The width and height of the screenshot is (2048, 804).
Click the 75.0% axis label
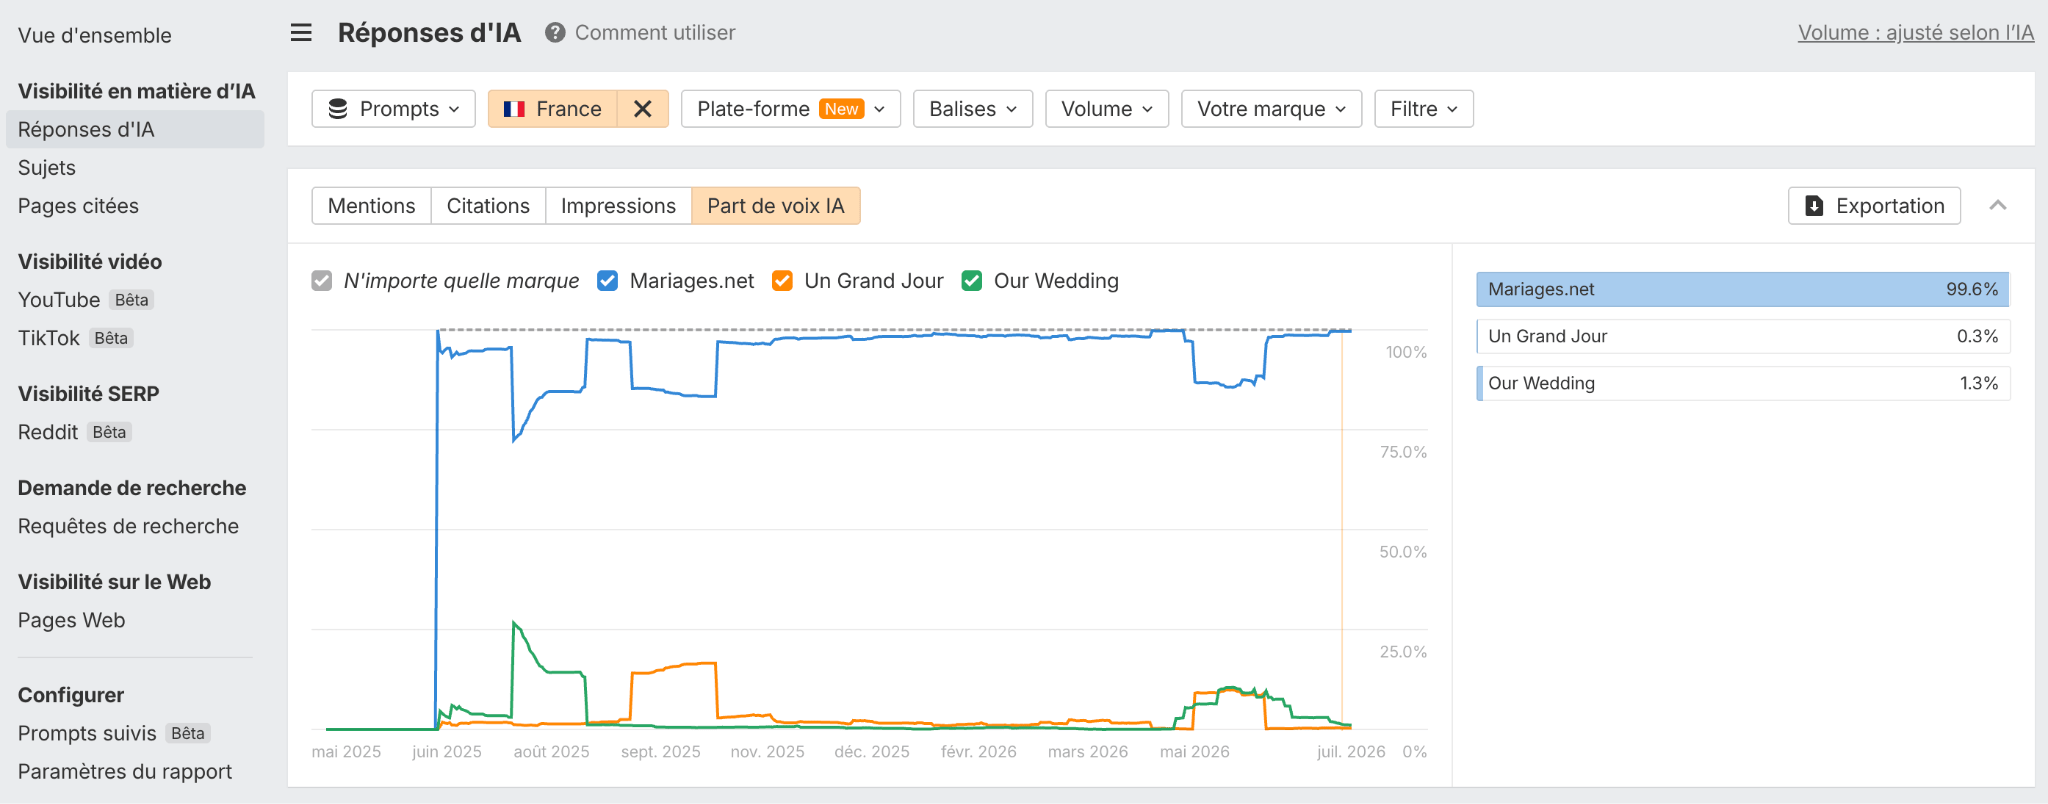point(1404,452)
